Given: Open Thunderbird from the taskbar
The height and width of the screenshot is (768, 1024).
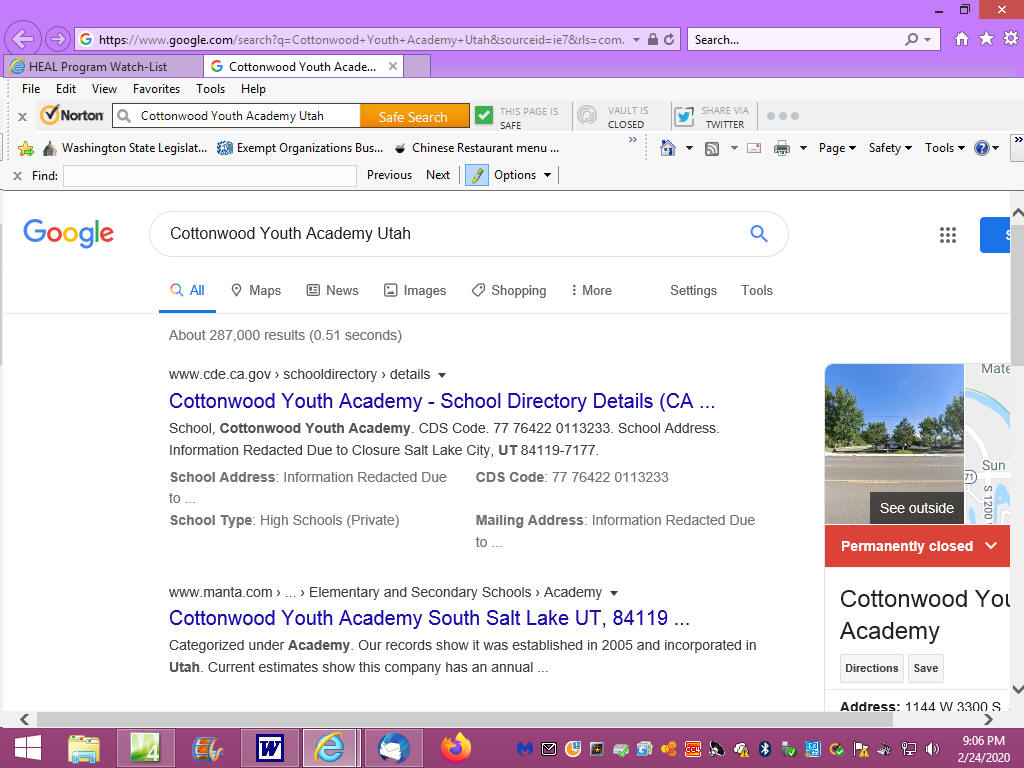Looking at the screenshot, I should (394, 748).
